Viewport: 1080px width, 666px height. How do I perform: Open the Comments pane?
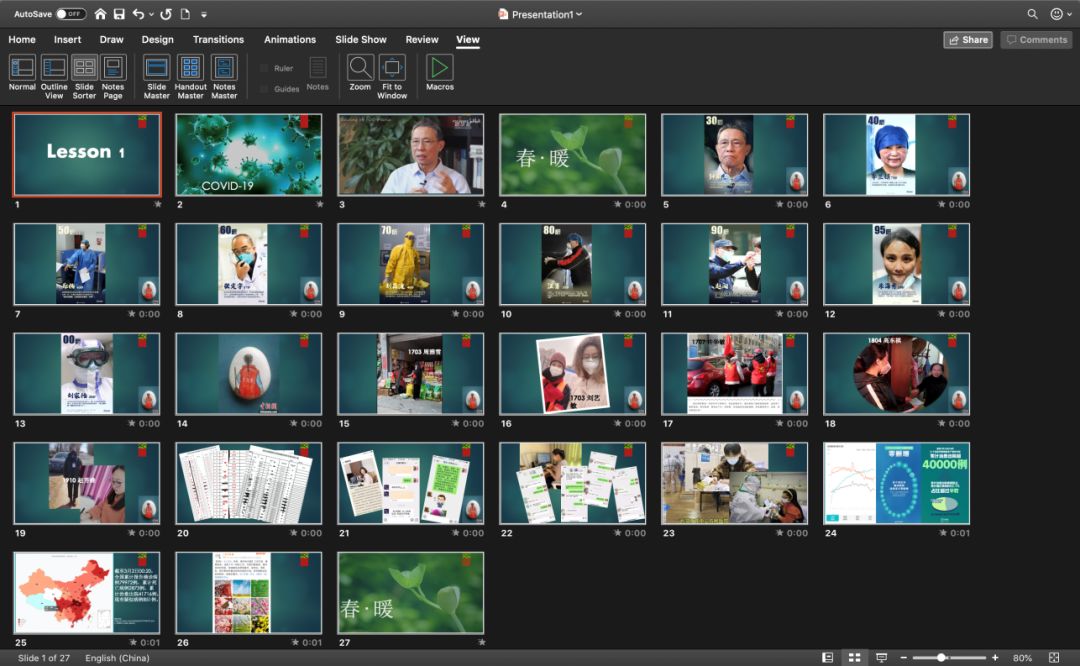(x=1037, y=40)
